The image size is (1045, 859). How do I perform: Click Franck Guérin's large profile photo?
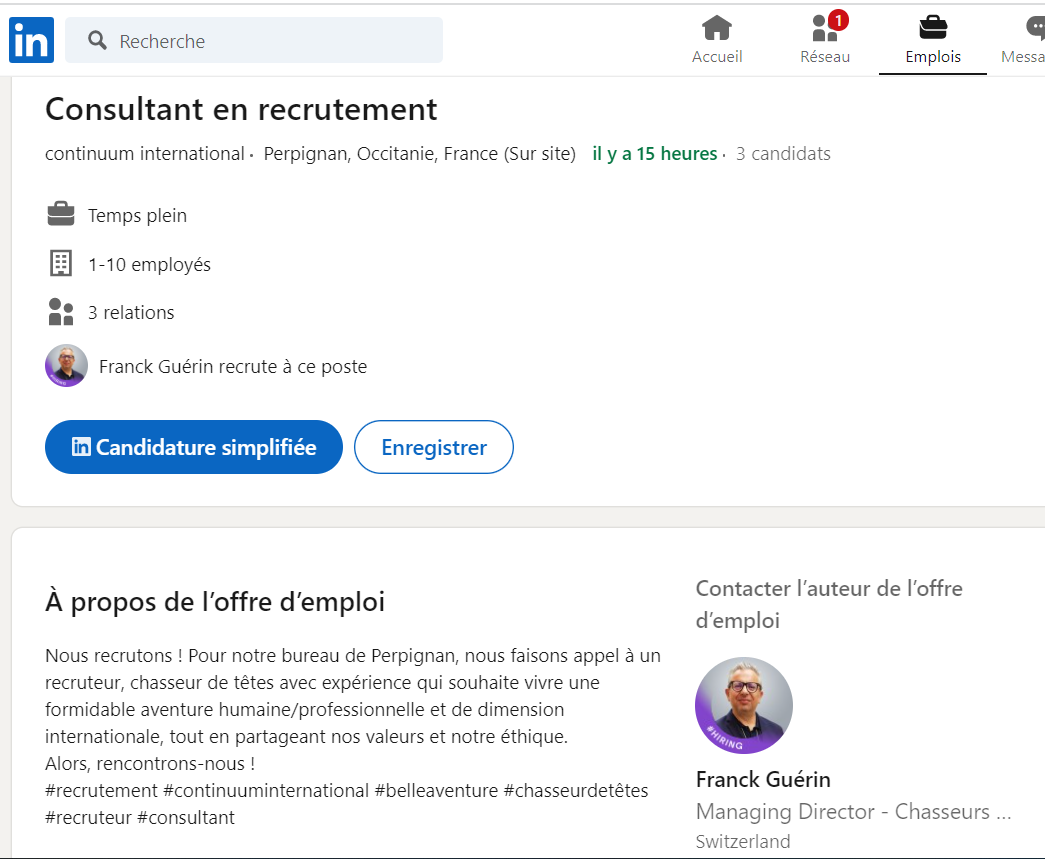[744, 705]
